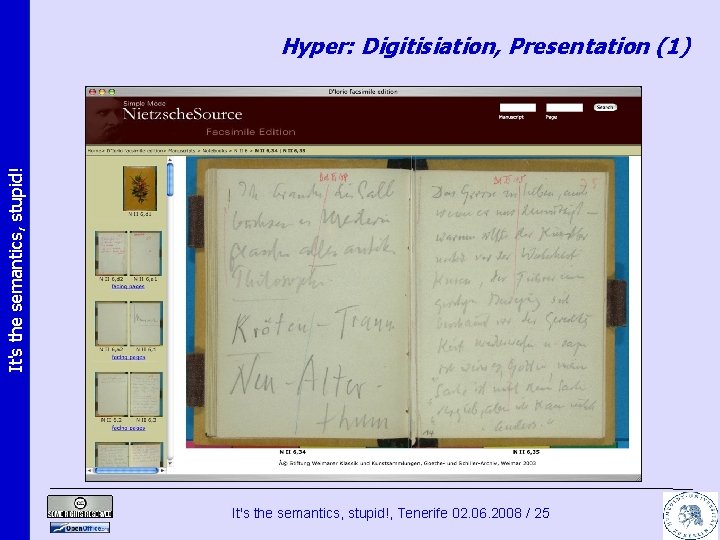
Task: Click the OpenOffice.org badge
Action: tap(80, 528)
